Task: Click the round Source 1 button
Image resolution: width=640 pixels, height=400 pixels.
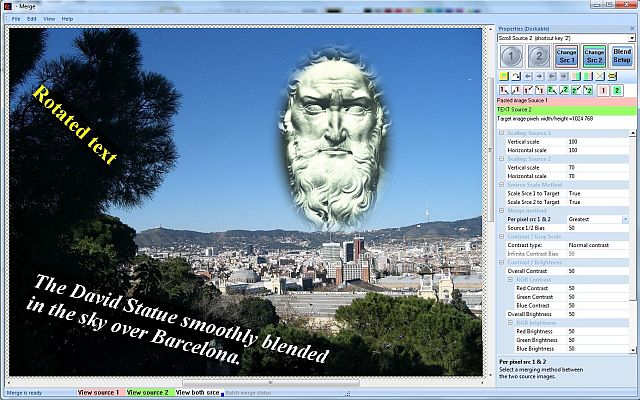Action: click(x=511, y=56)
